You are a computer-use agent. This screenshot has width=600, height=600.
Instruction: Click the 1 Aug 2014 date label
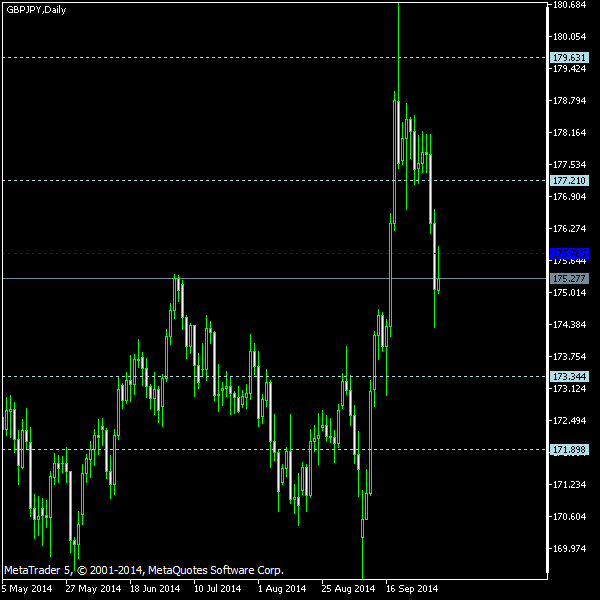click(x=282, y=589)
